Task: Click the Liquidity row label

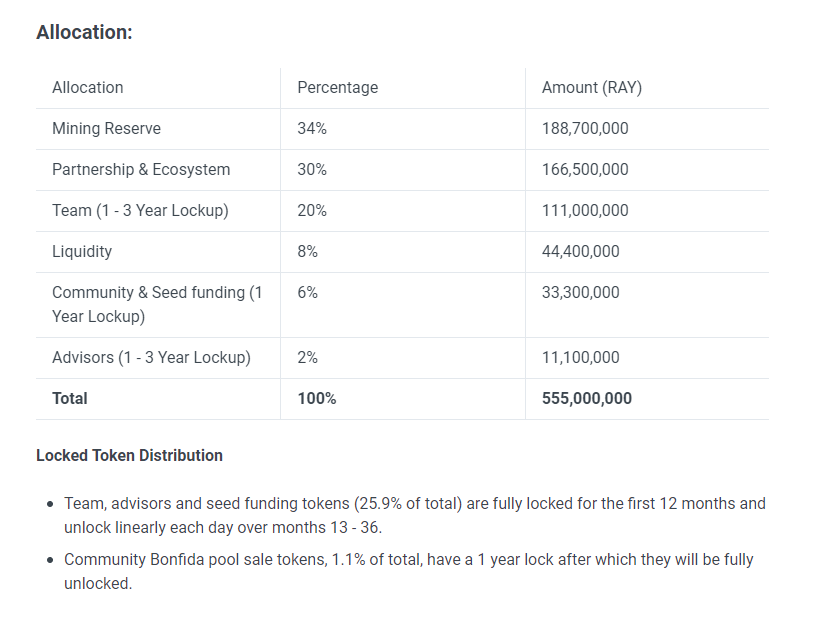Action: (x=82, y=251)
